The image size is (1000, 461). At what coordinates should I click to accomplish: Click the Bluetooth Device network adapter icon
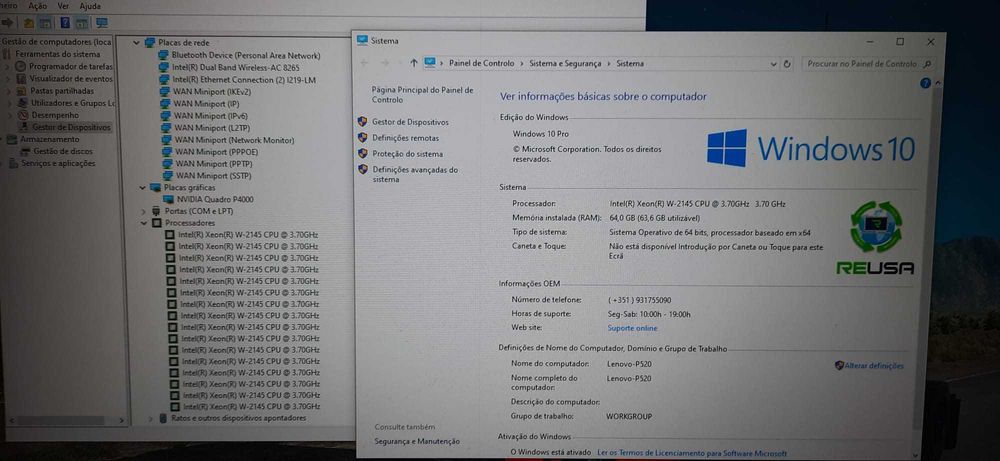163,55
